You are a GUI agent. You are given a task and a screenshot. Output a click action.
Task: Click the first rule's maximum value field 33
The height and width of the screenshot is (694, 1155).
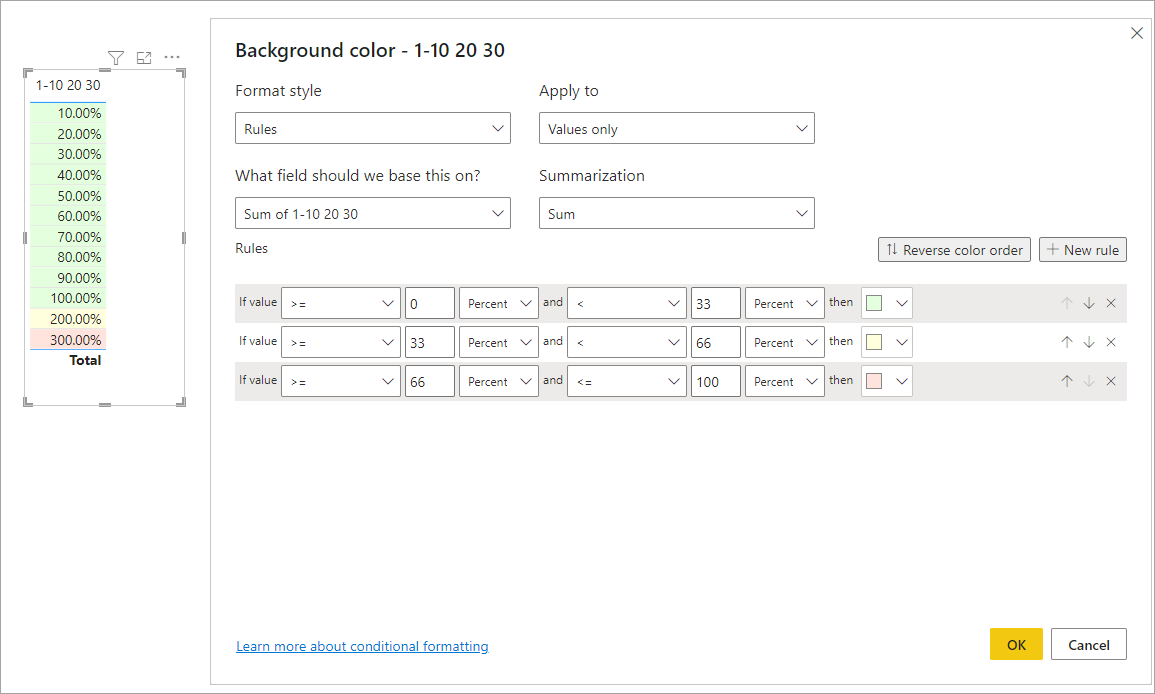click(715, 303)
